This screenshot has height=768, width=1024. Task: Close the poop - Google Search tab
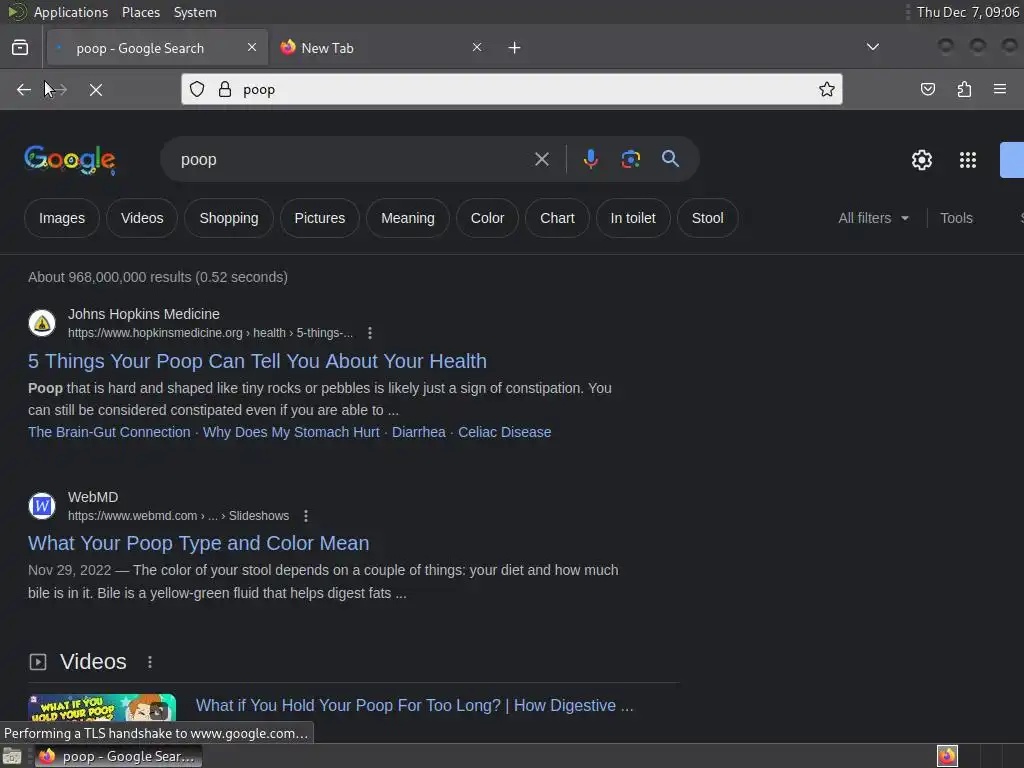(252, 47)
